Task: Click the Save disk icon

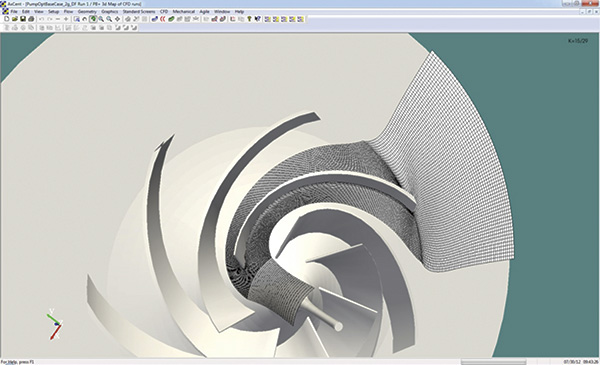Action: coord(23,19)
